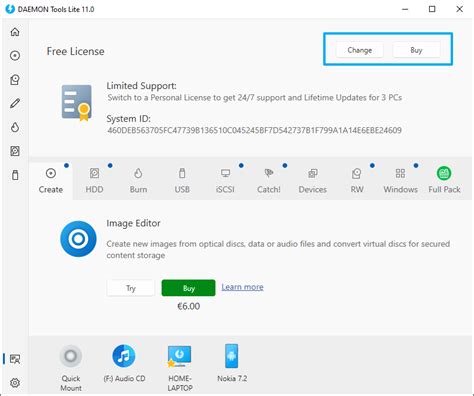Open the Home icon in sidebar

[15, 32]
